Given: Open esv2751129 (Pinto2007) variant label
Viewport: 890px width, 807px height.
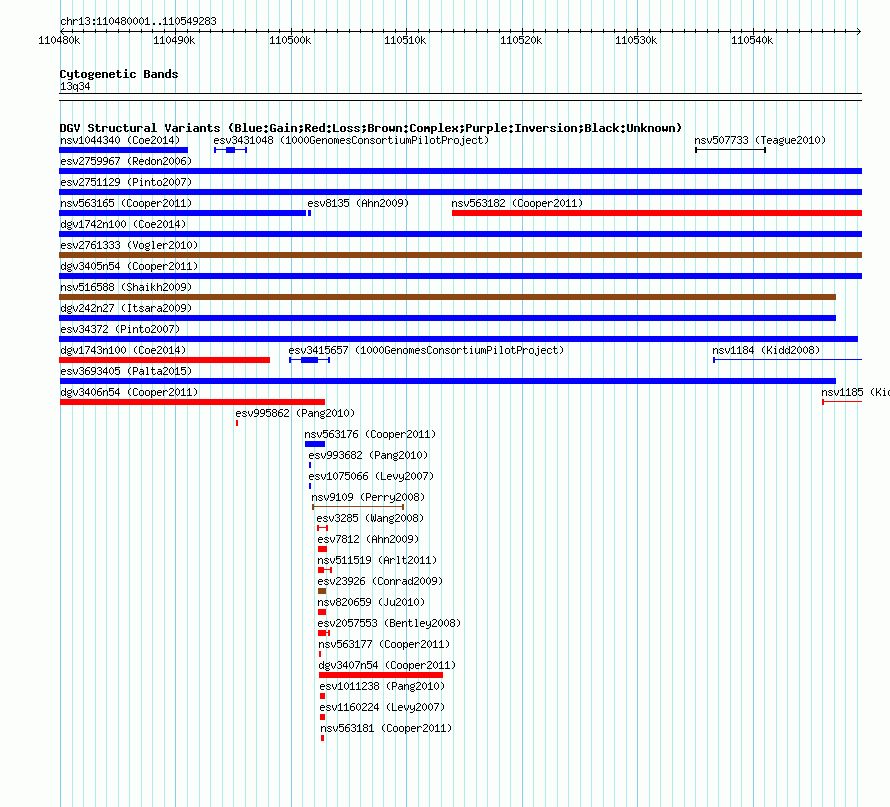Looking at the screenshot, I should [126, 182].
